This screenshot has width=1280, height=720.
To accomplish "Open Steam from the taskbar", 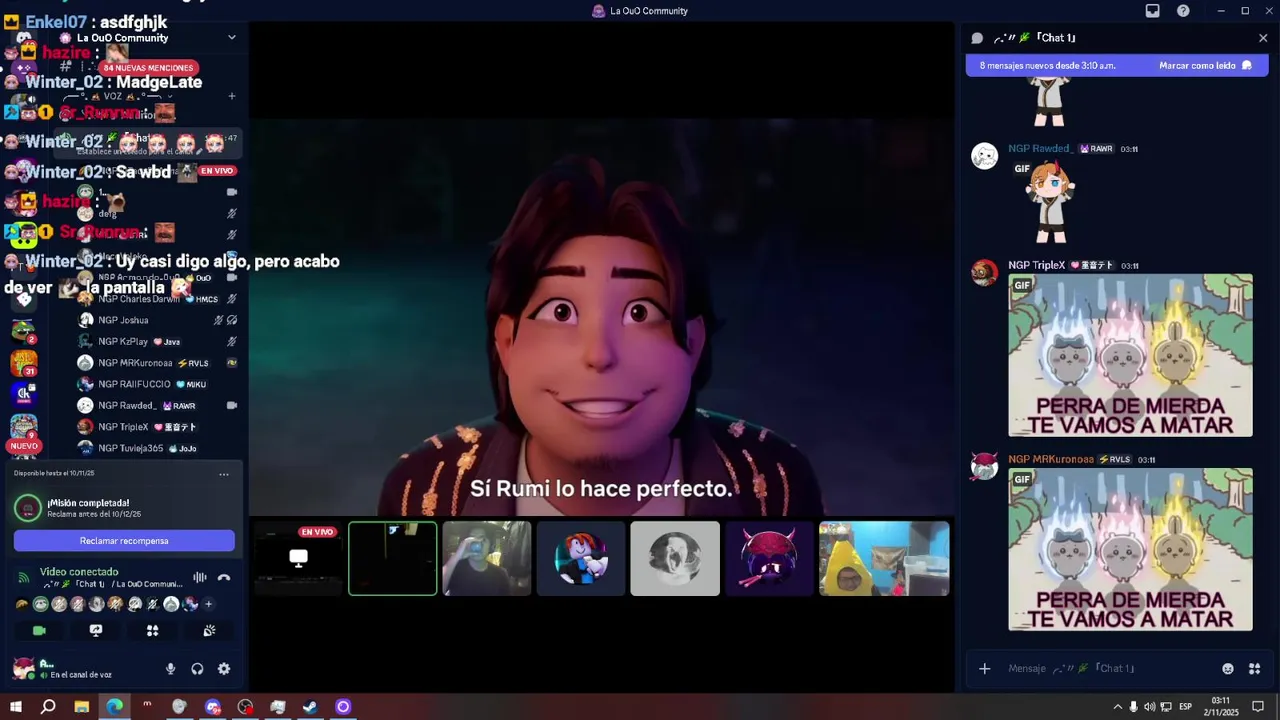I will coord(310,707).
